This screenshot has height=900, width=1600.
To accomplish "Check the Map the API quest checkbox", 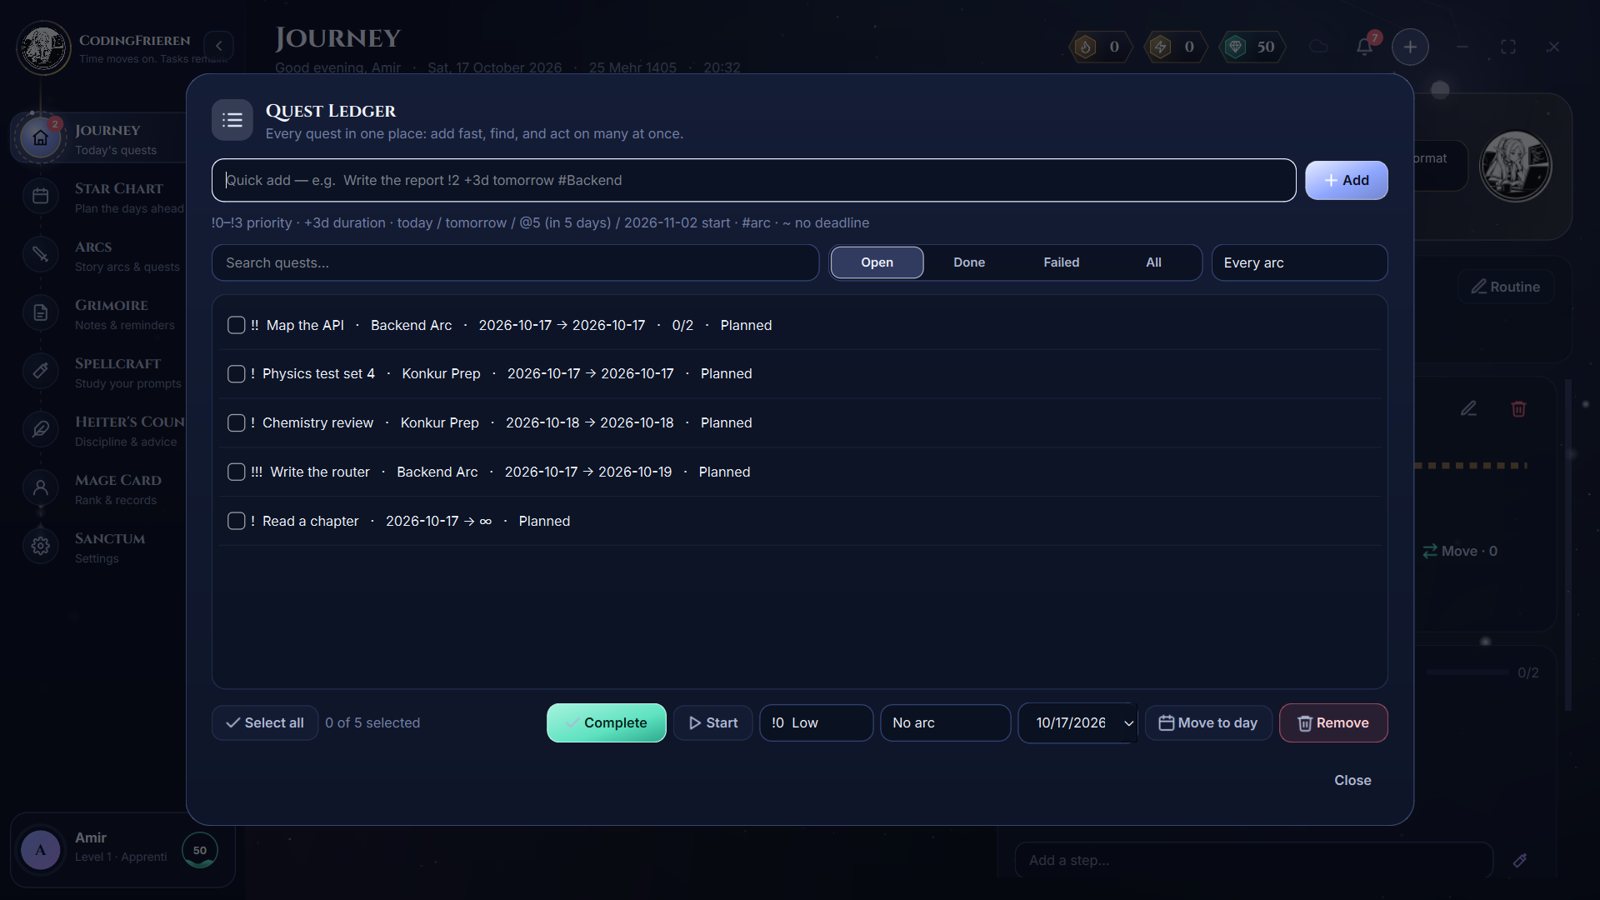I will 236,325.
